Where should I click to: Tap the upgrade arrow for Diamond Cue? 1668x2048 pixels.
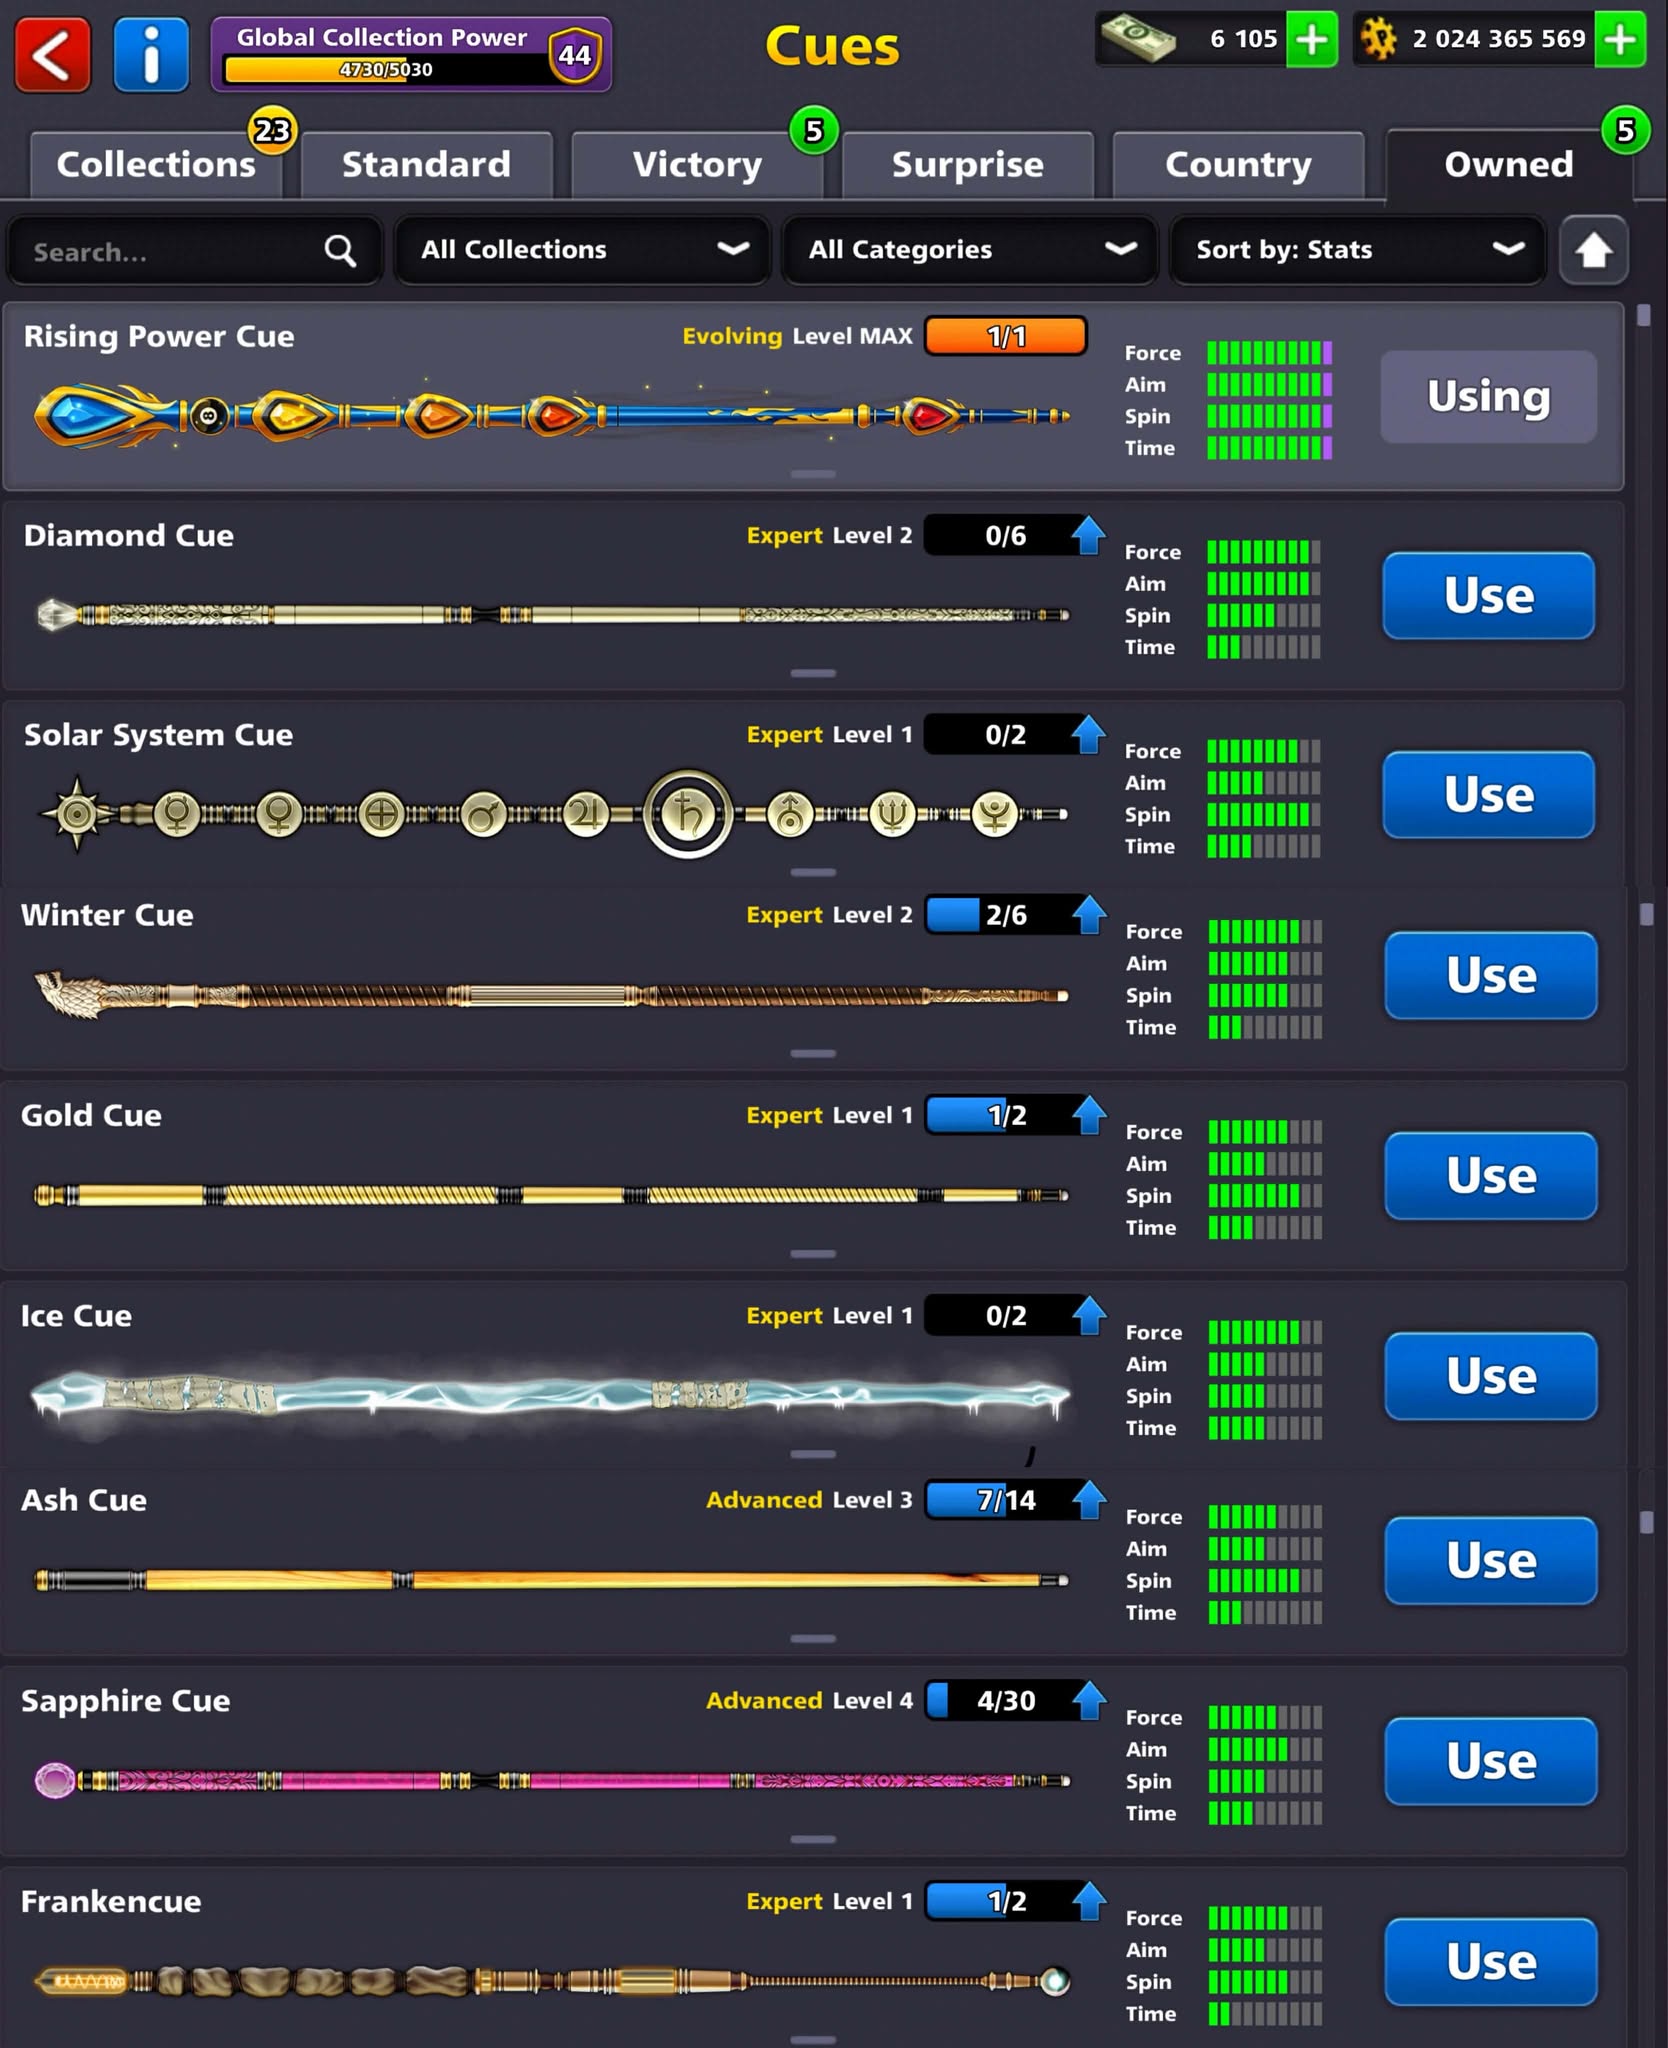tap(1088, 535)
